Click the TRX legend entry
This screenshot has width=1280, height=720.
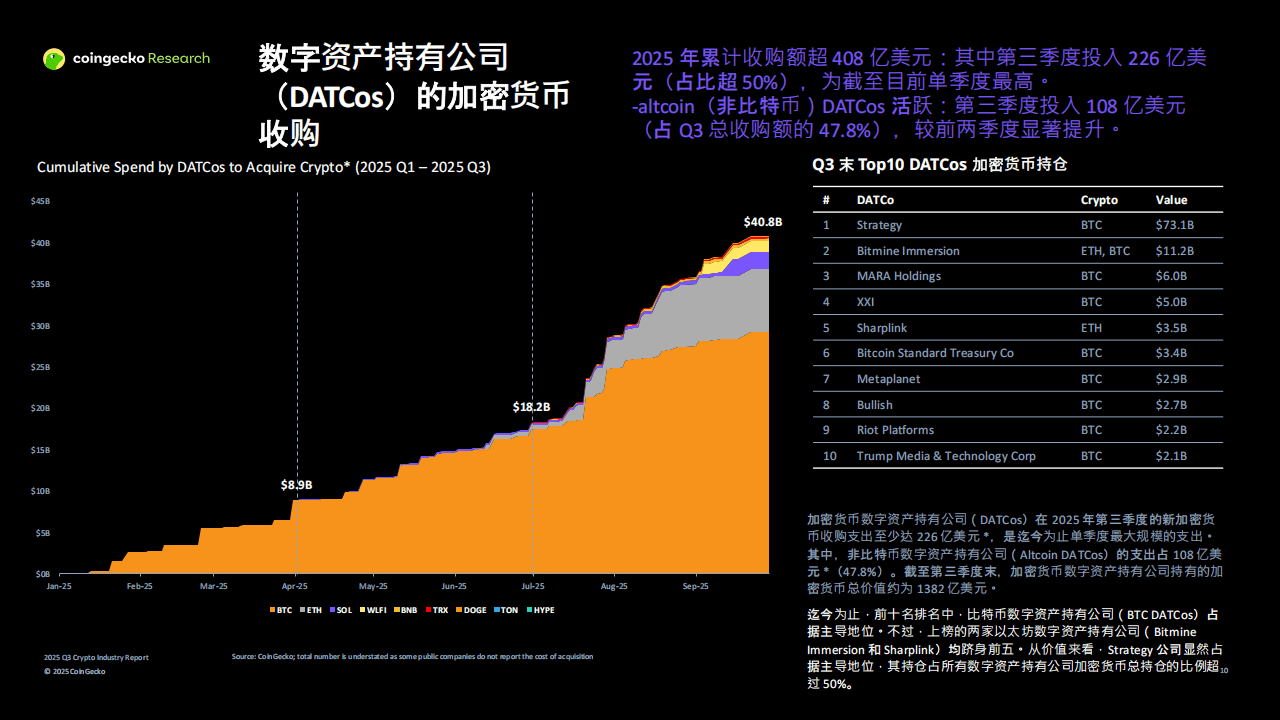pos(437,610)
